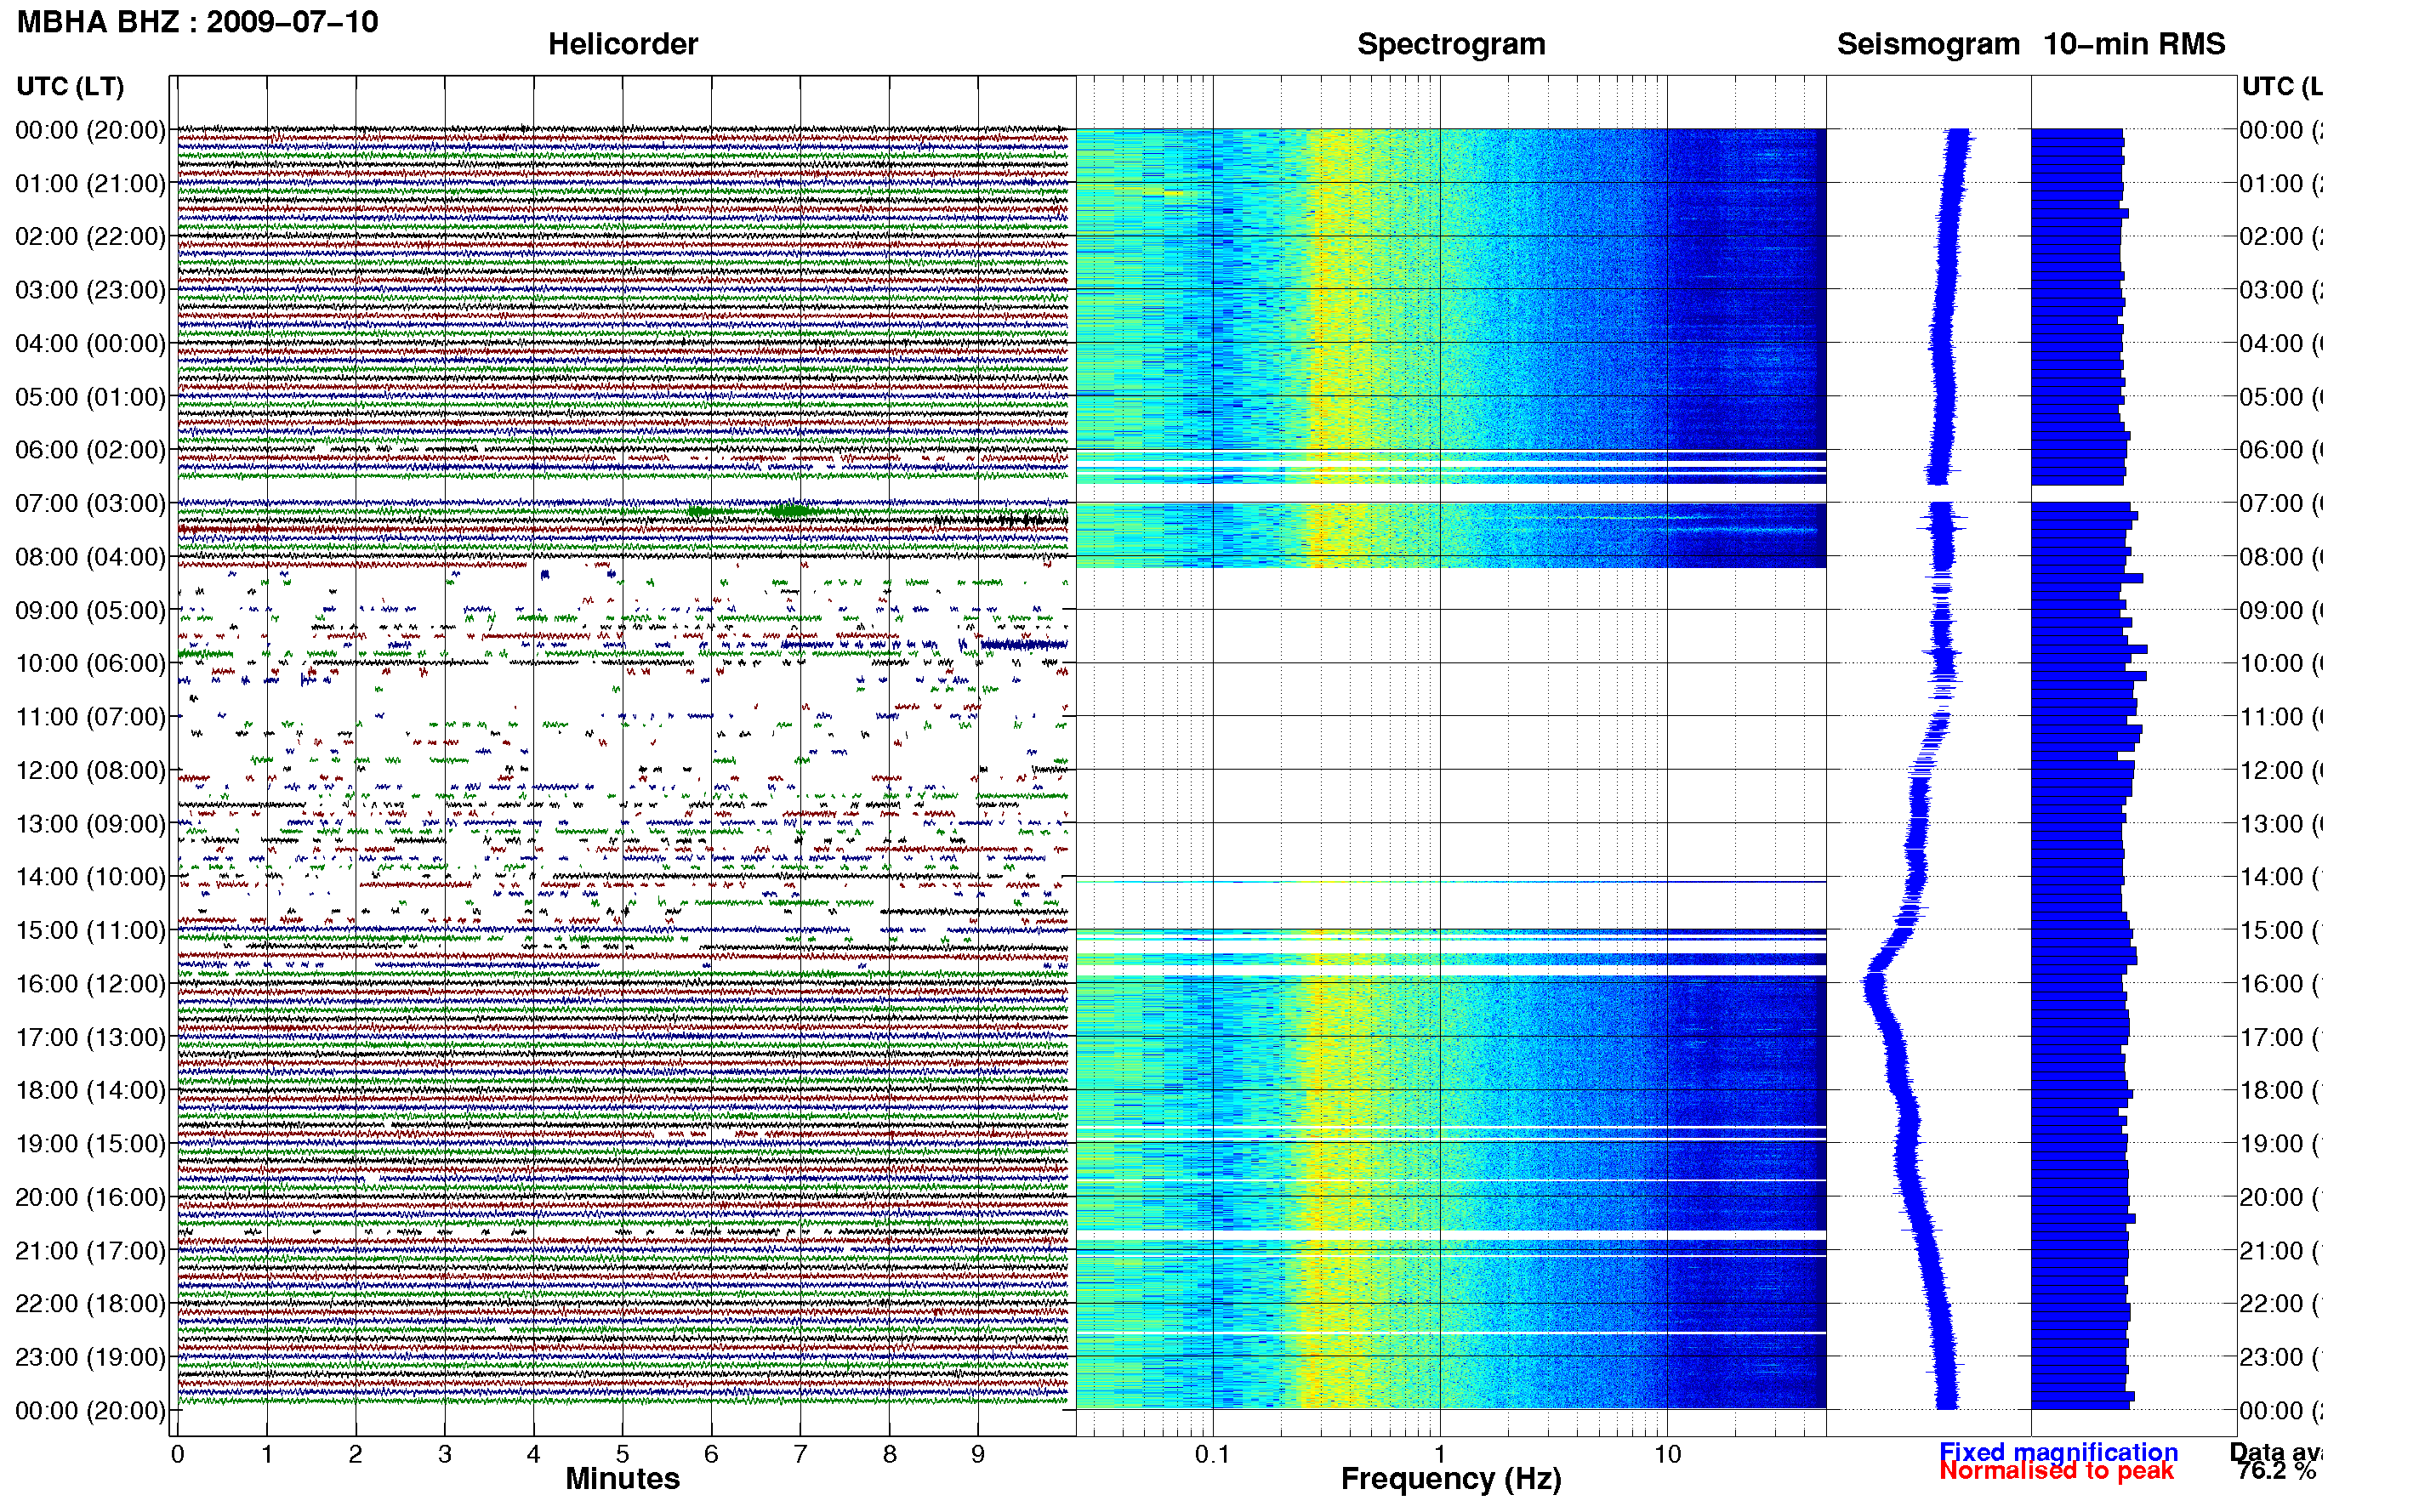Select left time label '06:00 (02:00)'
The image size is (2419, 1512).
[x=90, y=450]
